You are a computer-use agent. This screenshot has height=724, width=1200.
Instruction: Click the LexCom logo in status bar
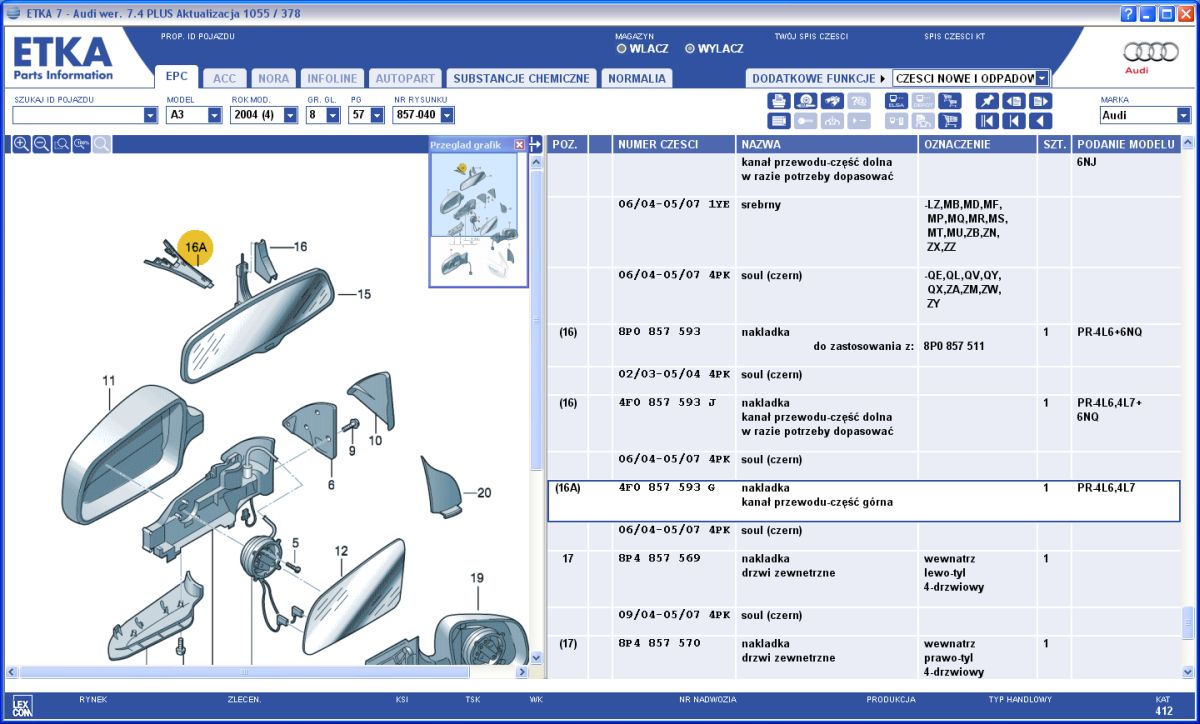click(20, 704)
